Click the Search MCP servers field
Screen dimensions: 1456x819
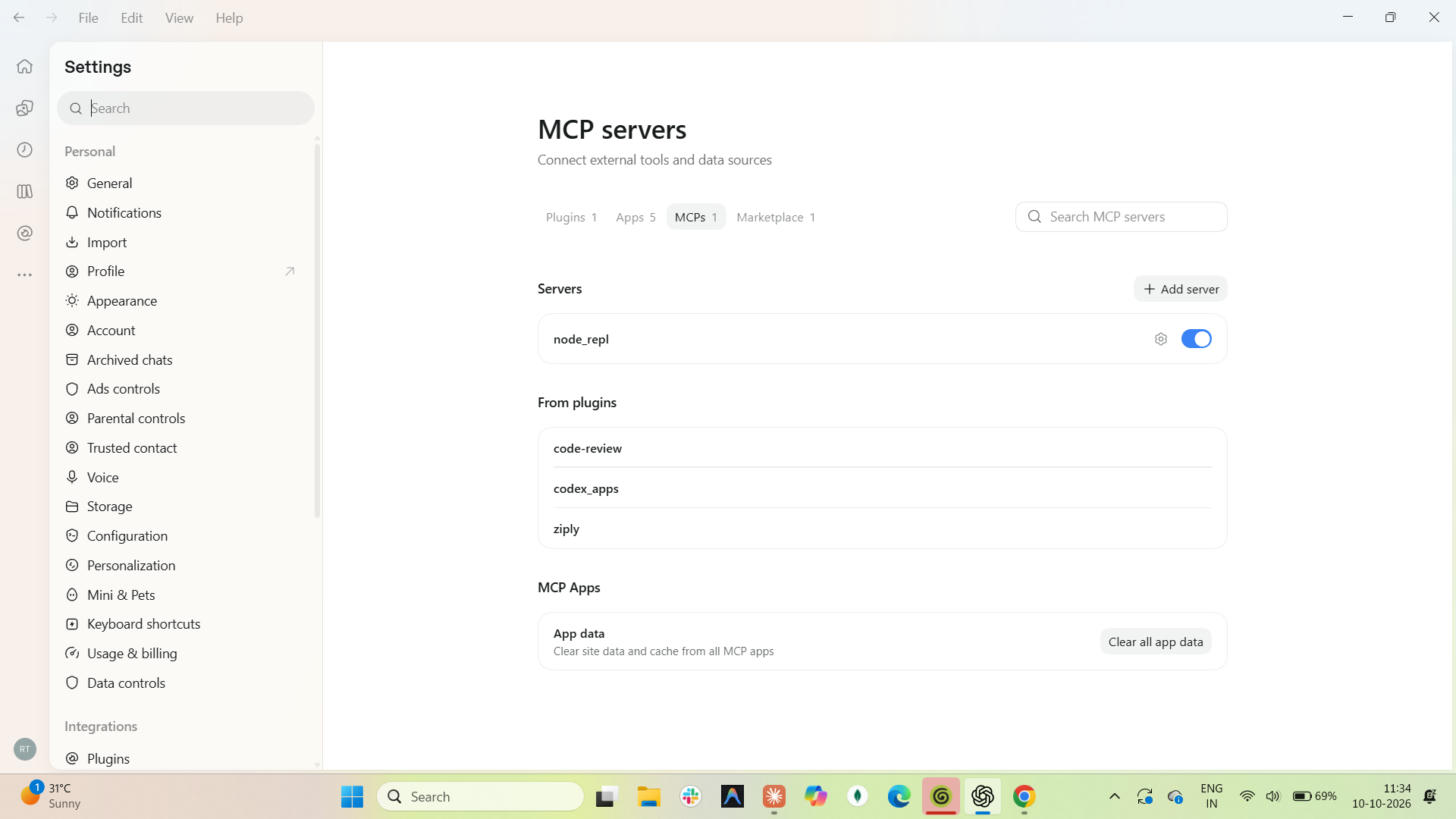click(1121, 217)
